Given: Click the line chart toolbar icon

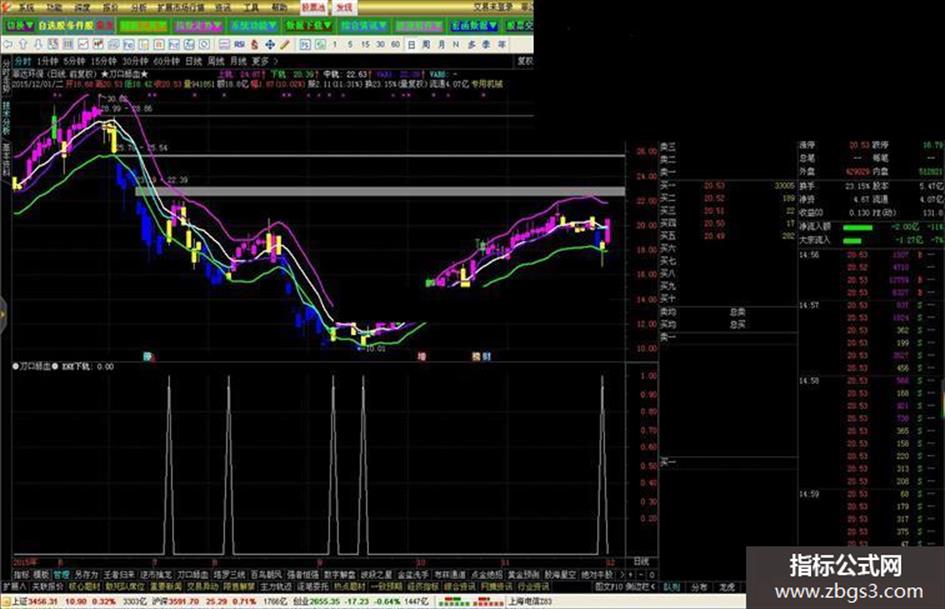Looking at the screenshot, I should (x=83, y=45).
